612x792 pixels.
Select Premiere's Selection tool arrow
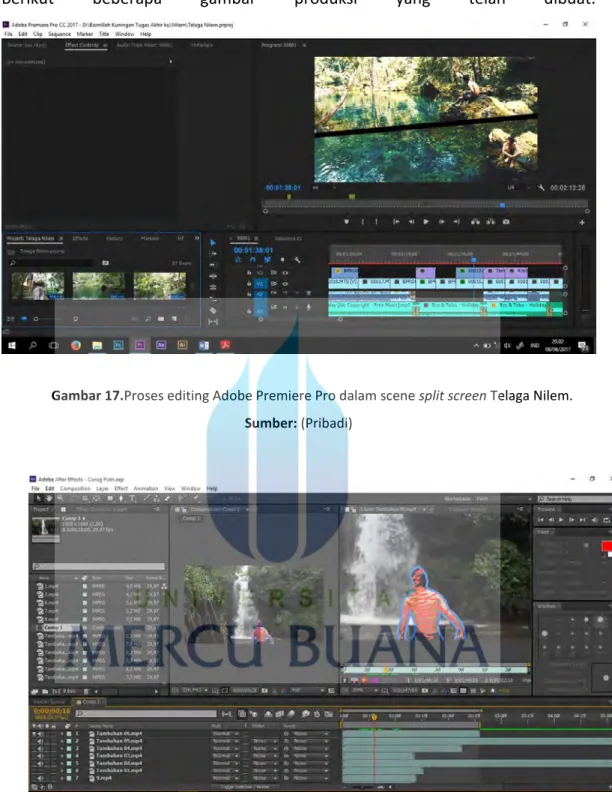213,243
